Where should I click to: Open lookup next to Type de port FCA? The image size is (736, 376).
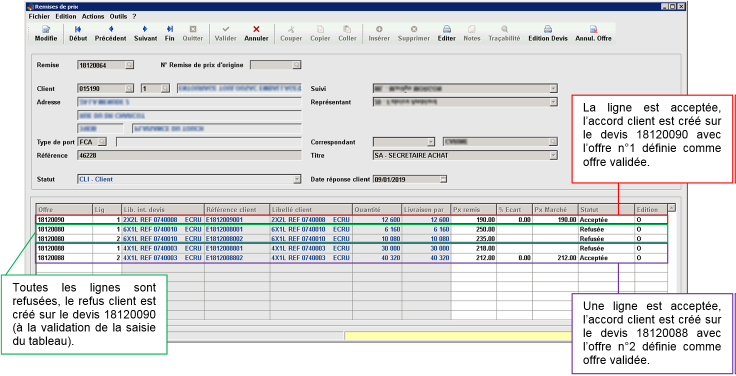[x=102, y=142]
